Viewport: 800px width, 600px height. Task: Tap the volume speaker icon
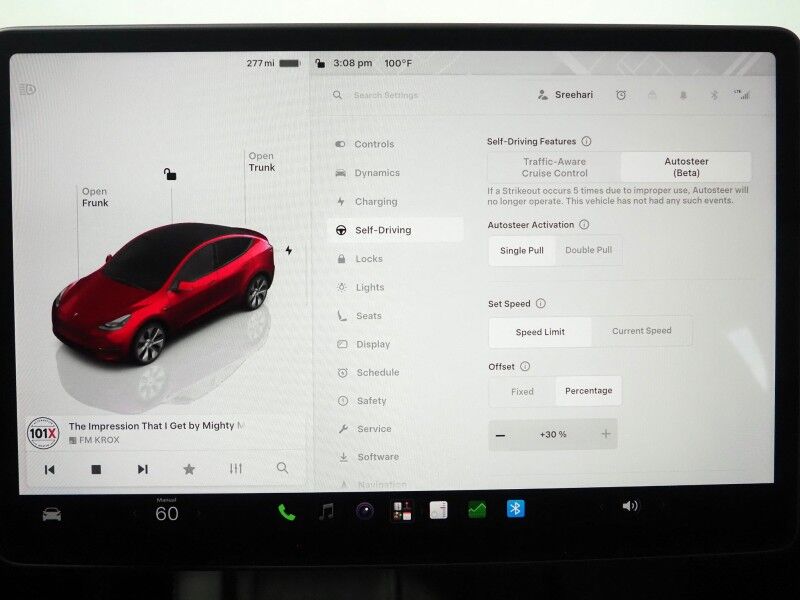click(630, 506)
